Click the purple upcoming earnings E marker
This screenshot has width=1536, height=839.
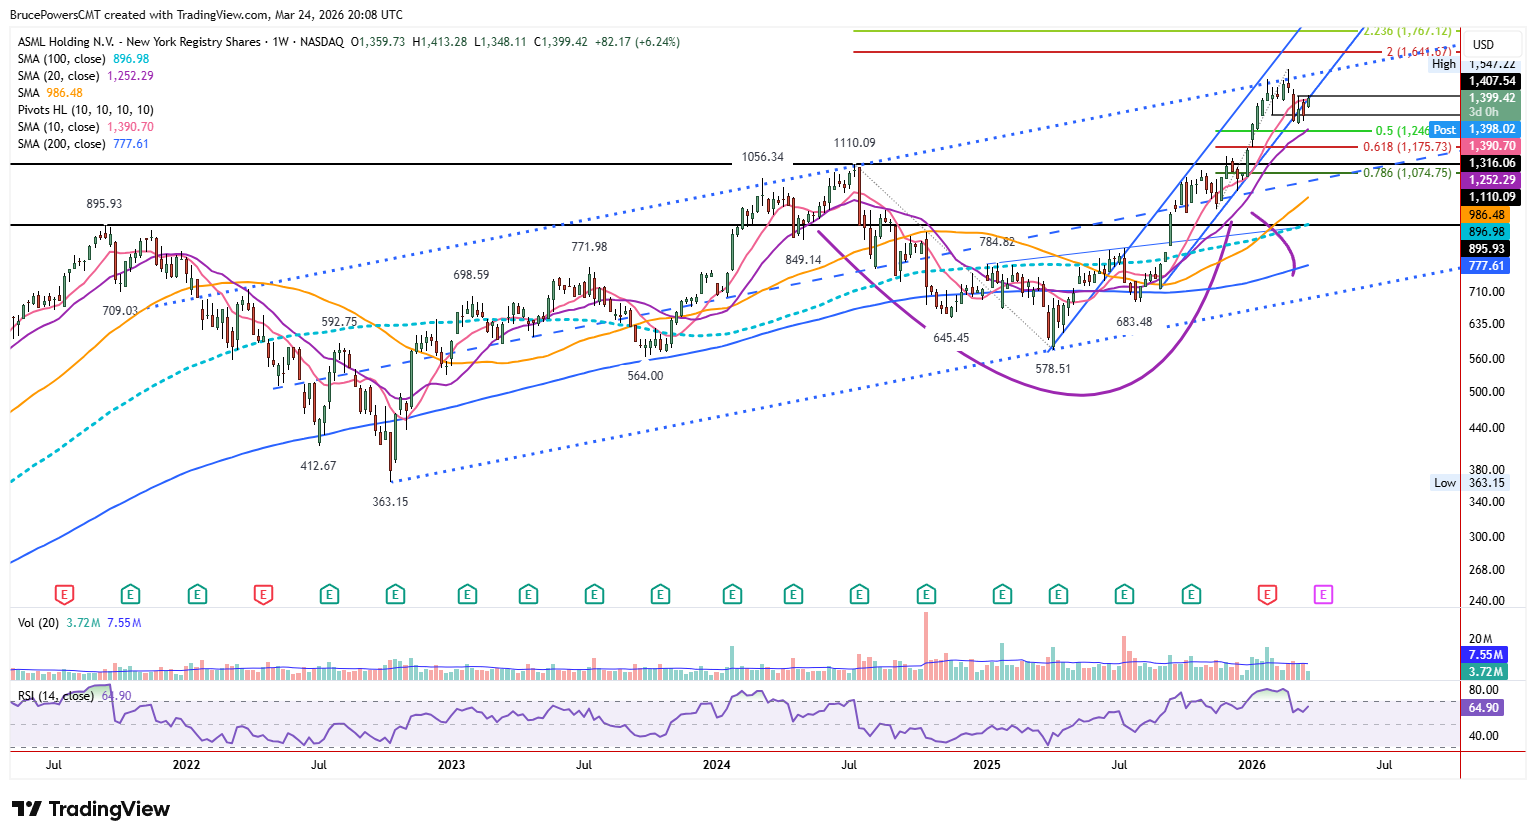(1323, 595)
